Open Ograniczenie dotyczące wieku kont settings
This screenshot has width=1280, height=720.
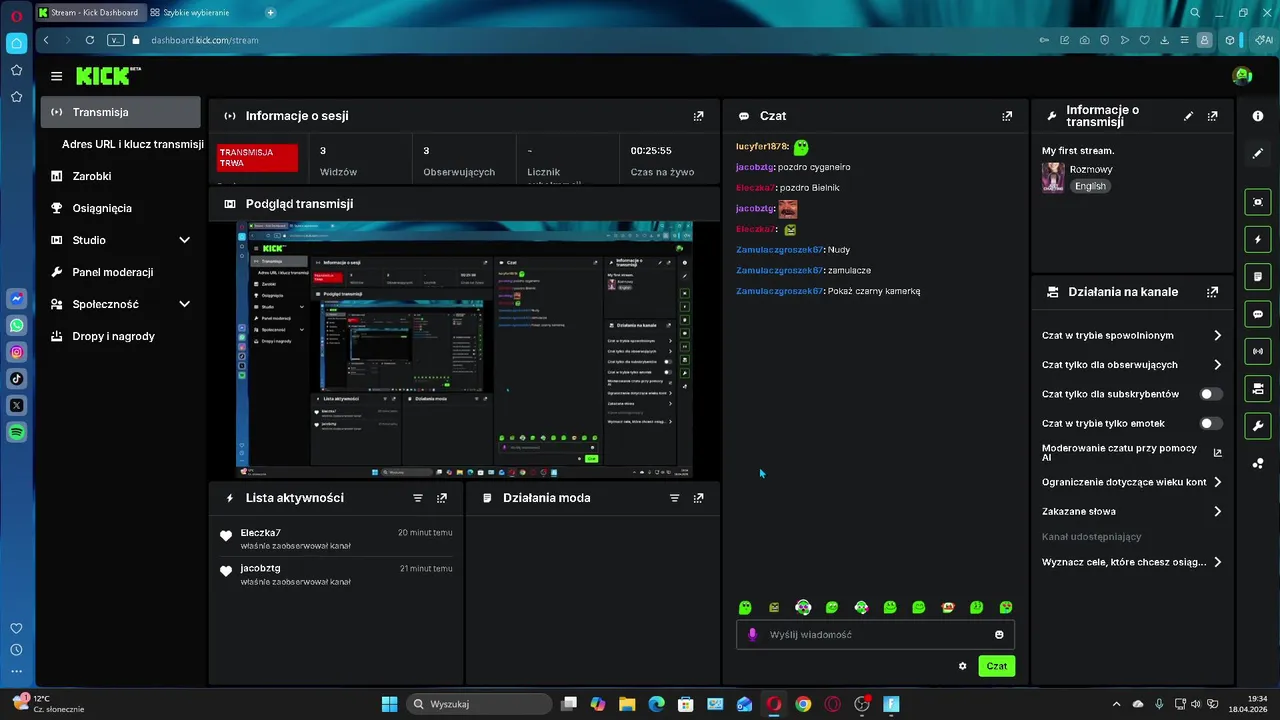pyautogui.click(x=1132, y=482)
